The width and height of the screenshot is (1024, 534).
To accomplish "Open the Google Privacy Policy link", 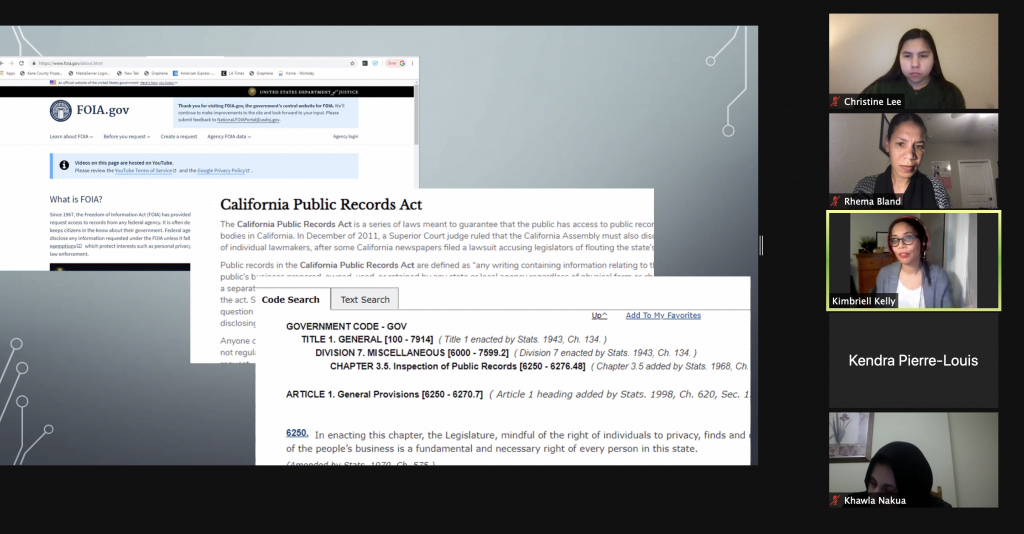I will point(223,170).
